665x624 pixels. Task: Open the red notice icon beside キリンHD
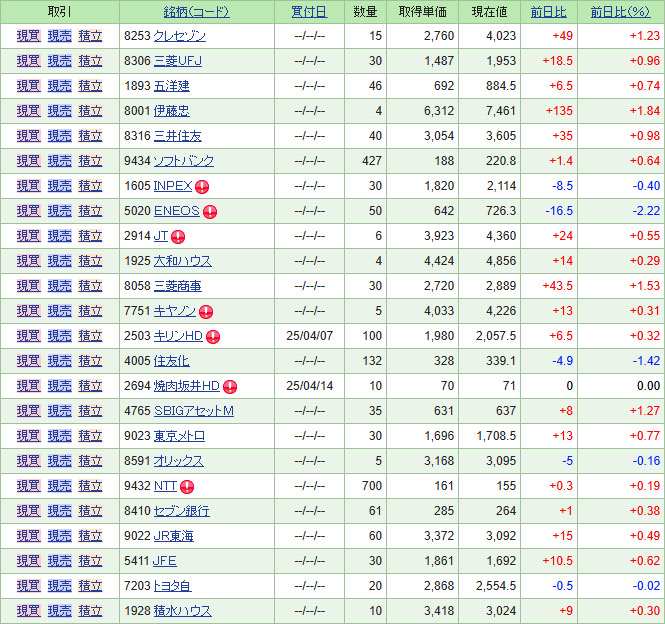coord(213,336)
